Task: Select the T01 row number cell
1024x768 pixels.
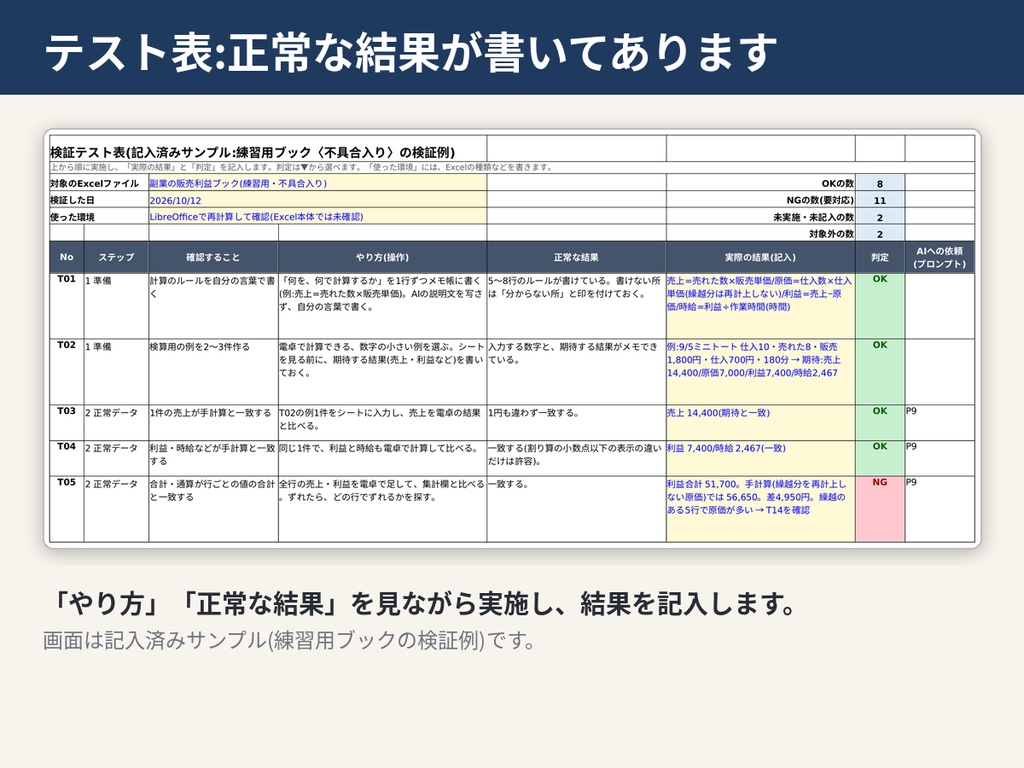Action: [67, 306]
